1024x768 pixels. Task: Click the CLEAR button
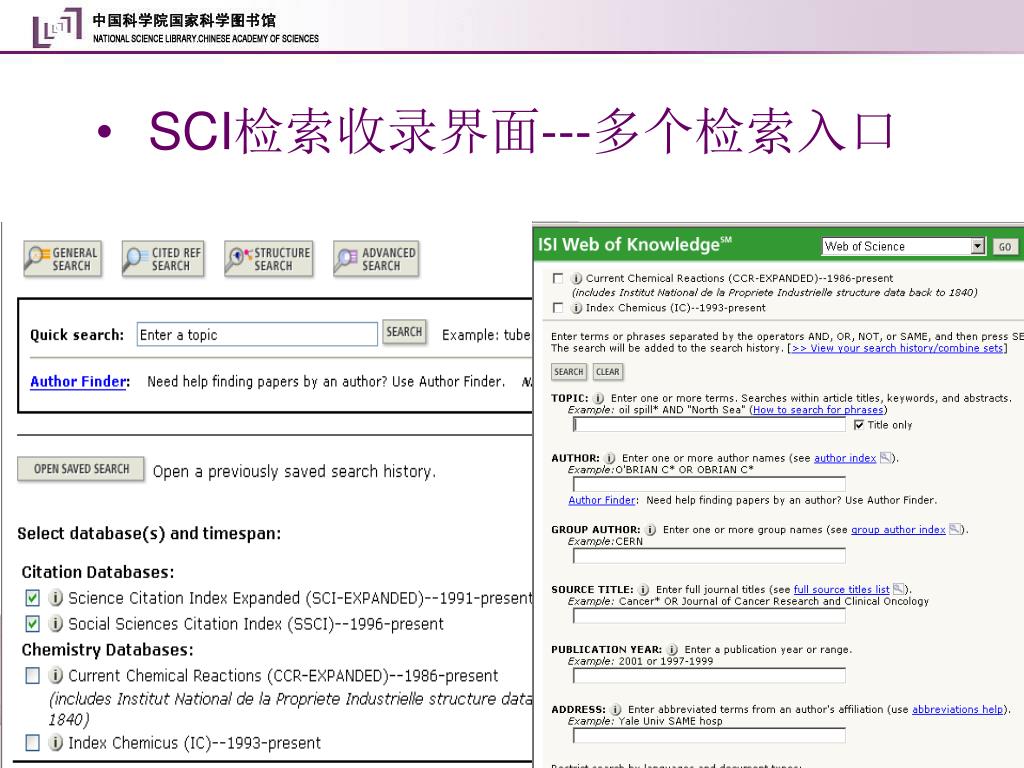coord(607,372)
